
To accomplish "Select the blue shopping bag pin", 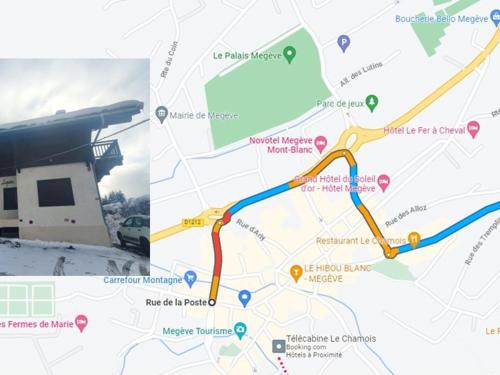I will pyautogui.click(x=245, y=298).
